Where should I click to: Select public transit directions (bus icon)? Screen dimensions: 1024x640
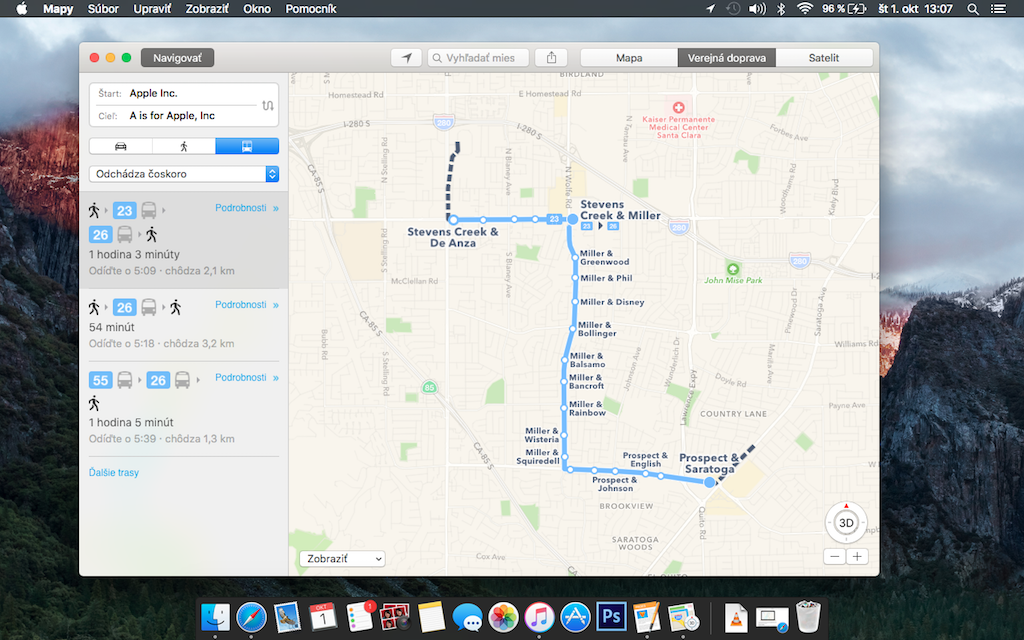click(247, 146)
